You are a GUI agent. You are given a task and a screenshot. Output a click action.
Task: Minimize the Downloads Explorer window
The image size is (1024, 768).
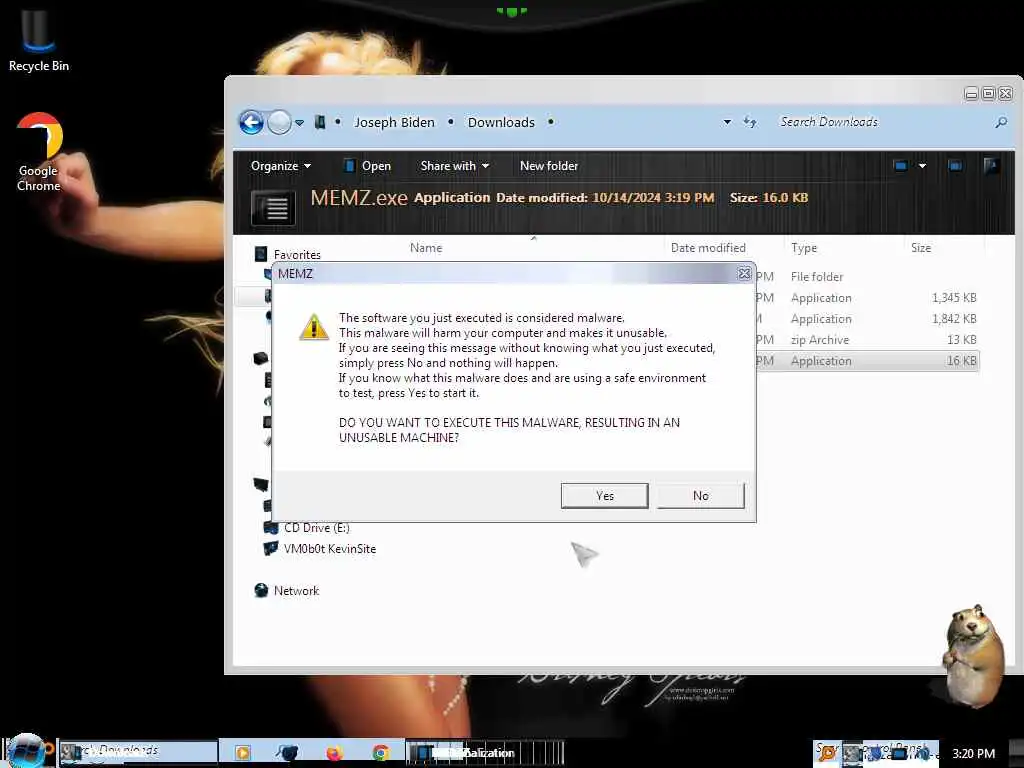coord(971,94)
